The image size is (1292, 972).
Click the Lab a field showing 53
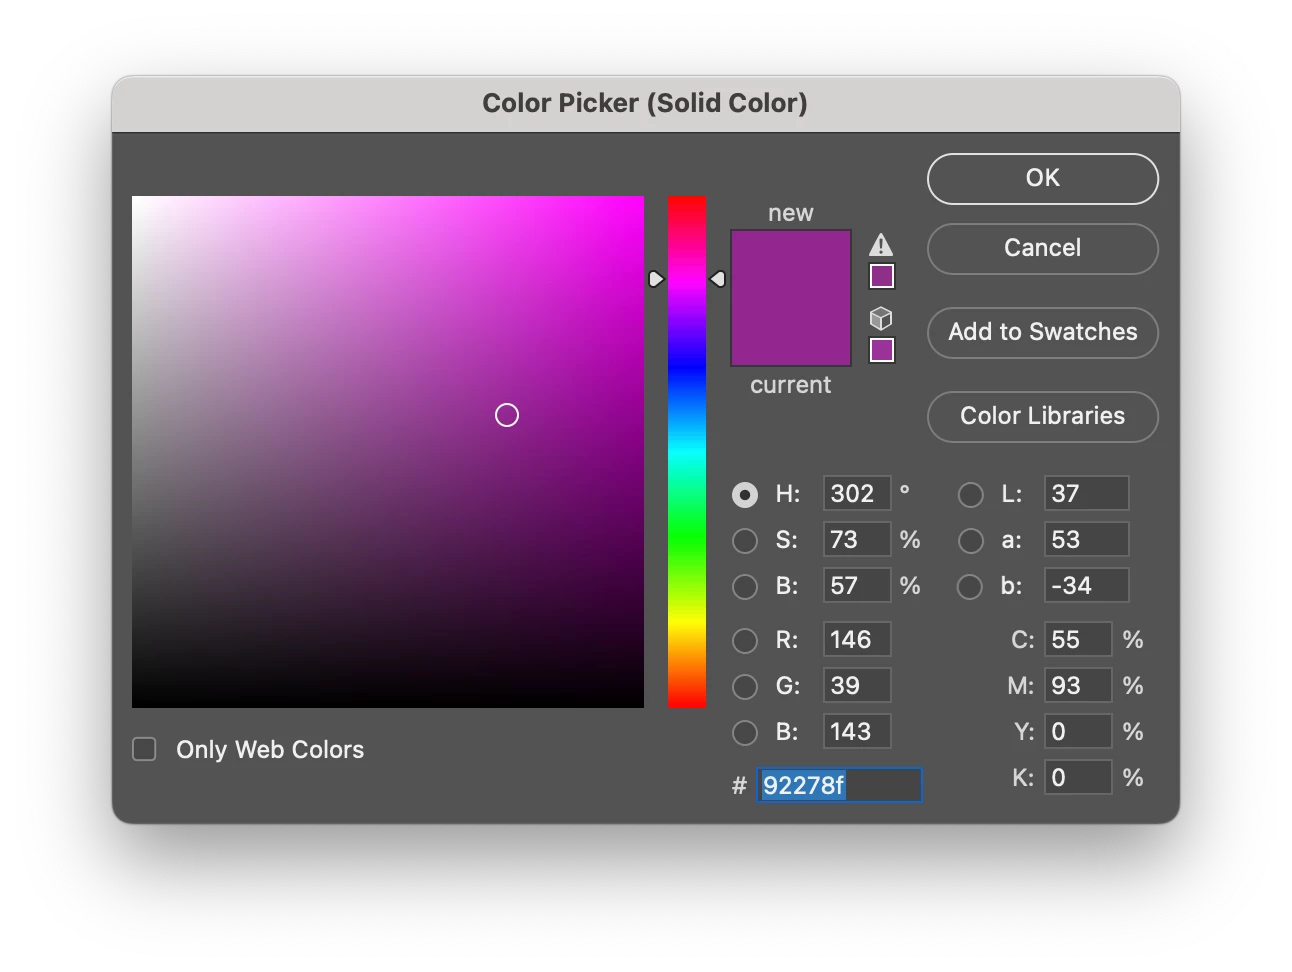point(1087,540)
